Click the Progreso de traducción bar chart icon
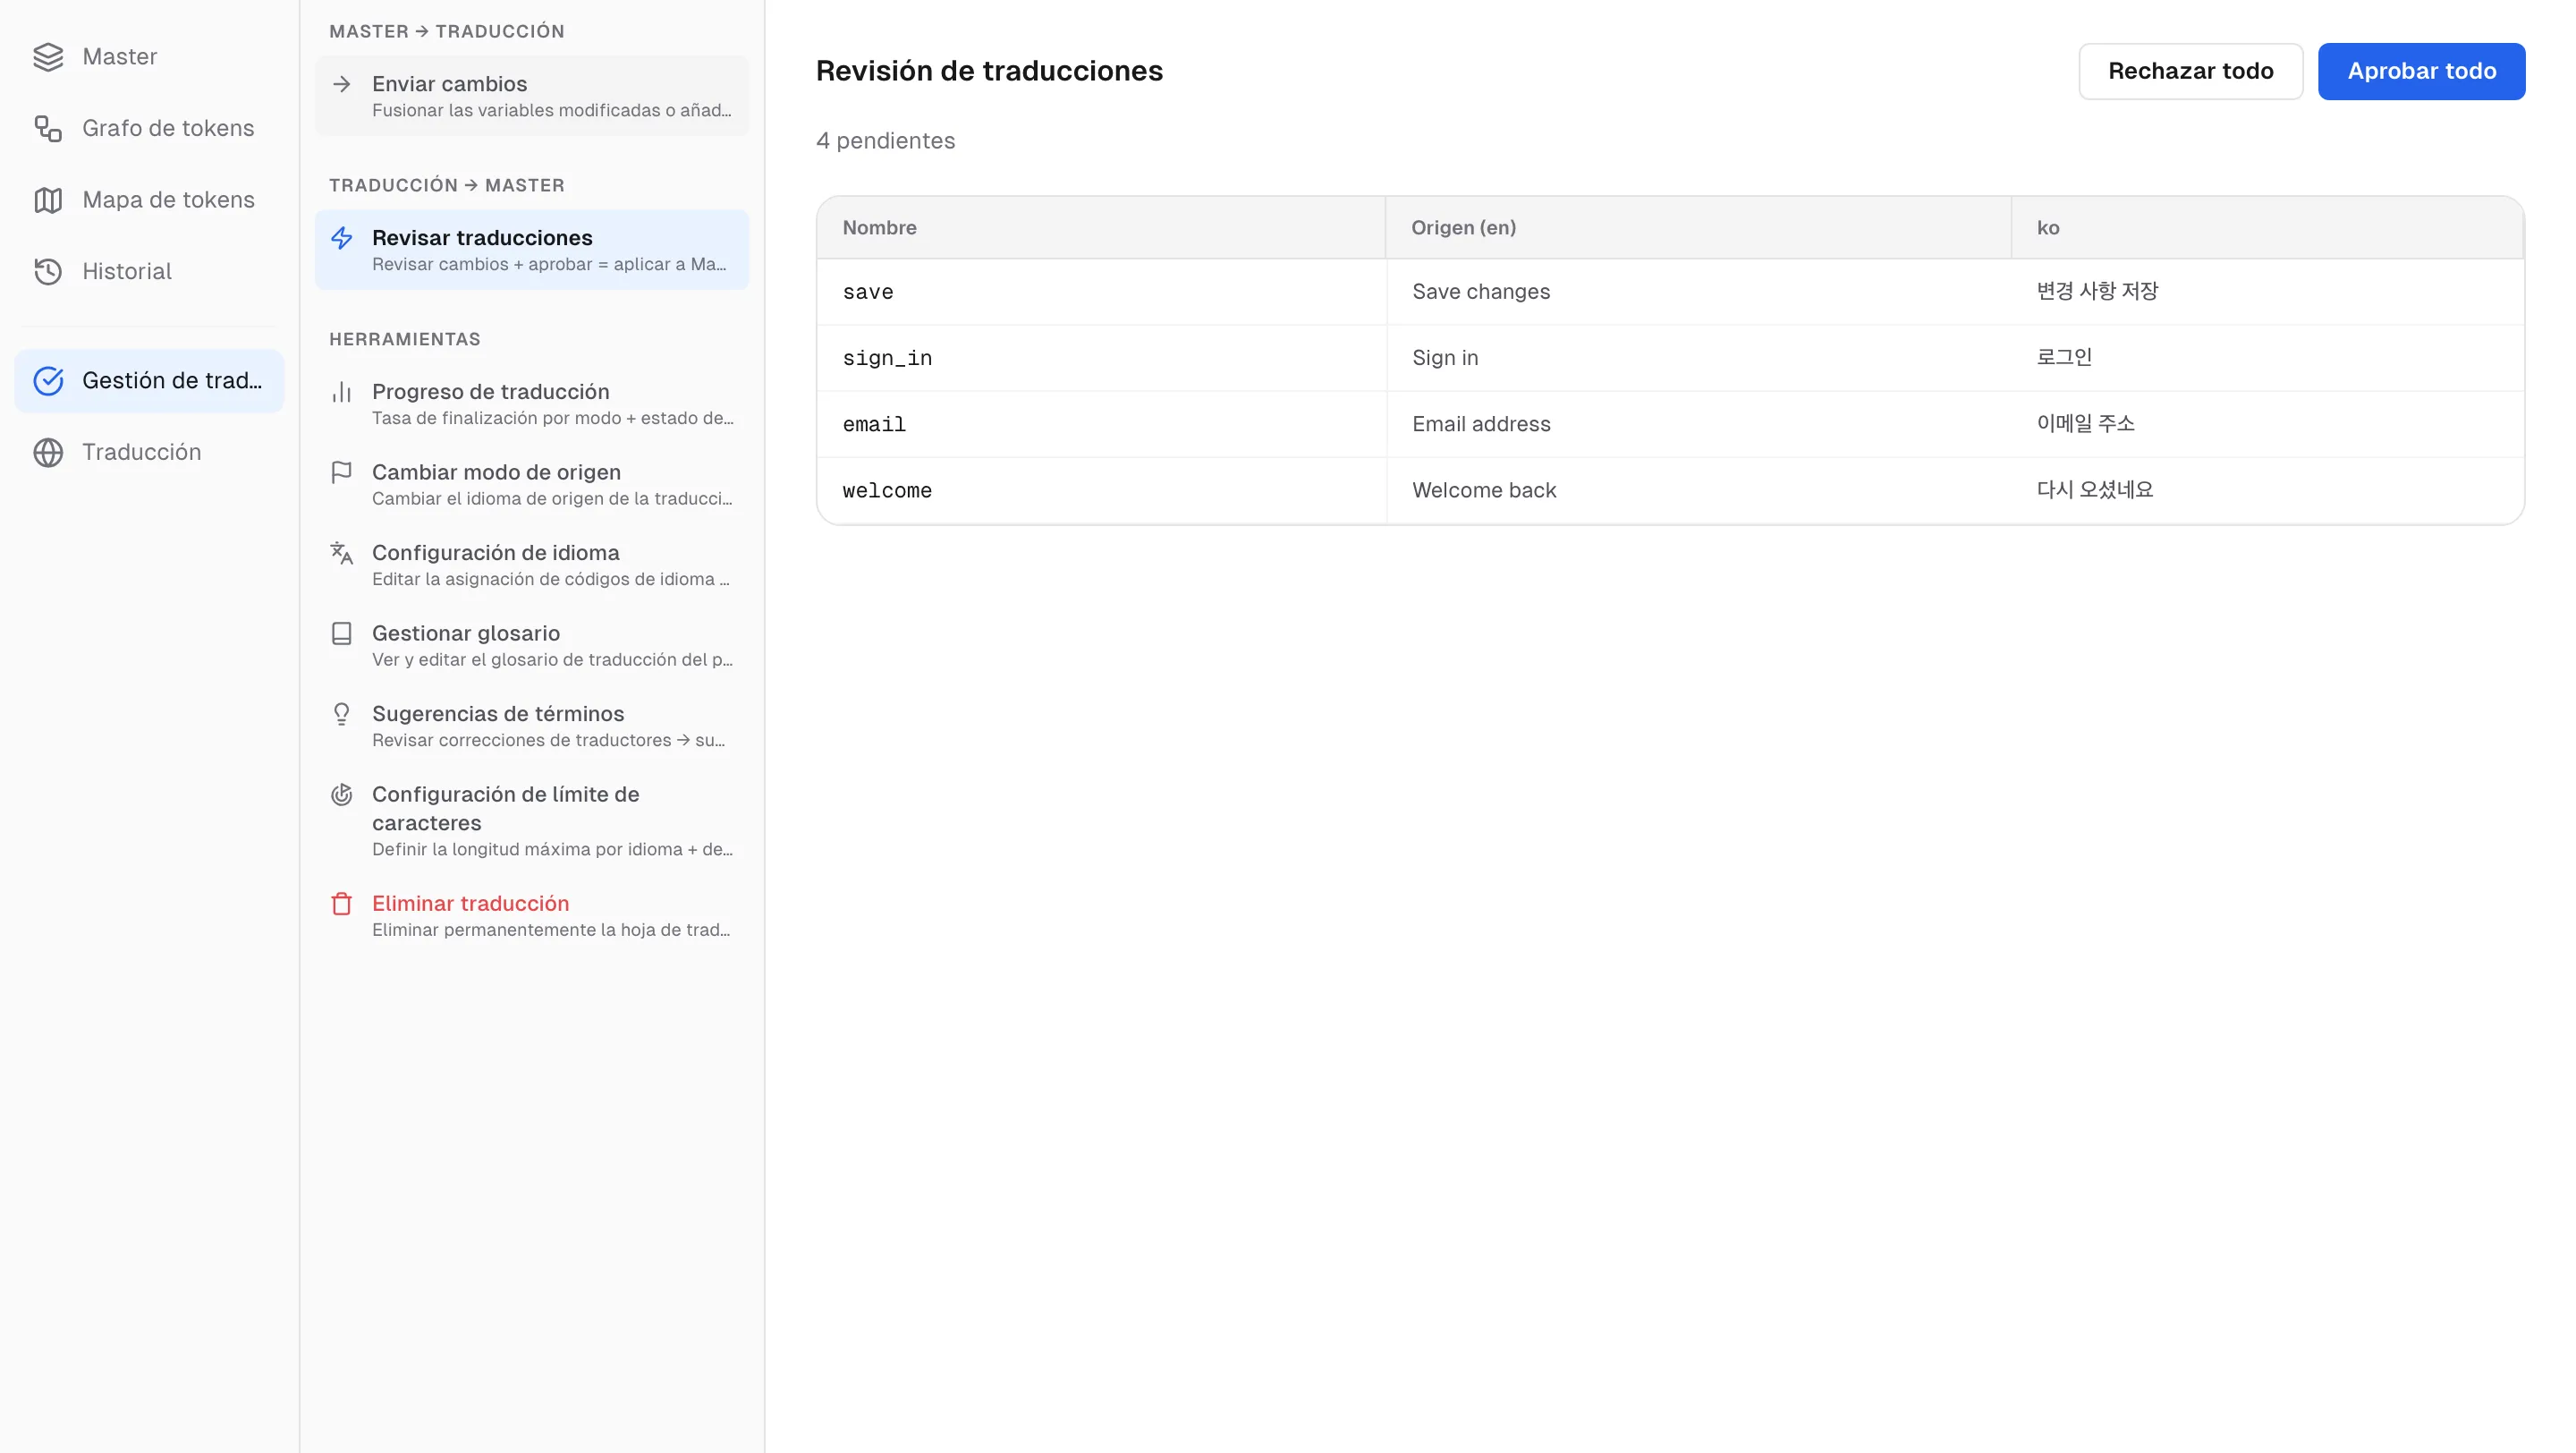 tap(342, 392)
